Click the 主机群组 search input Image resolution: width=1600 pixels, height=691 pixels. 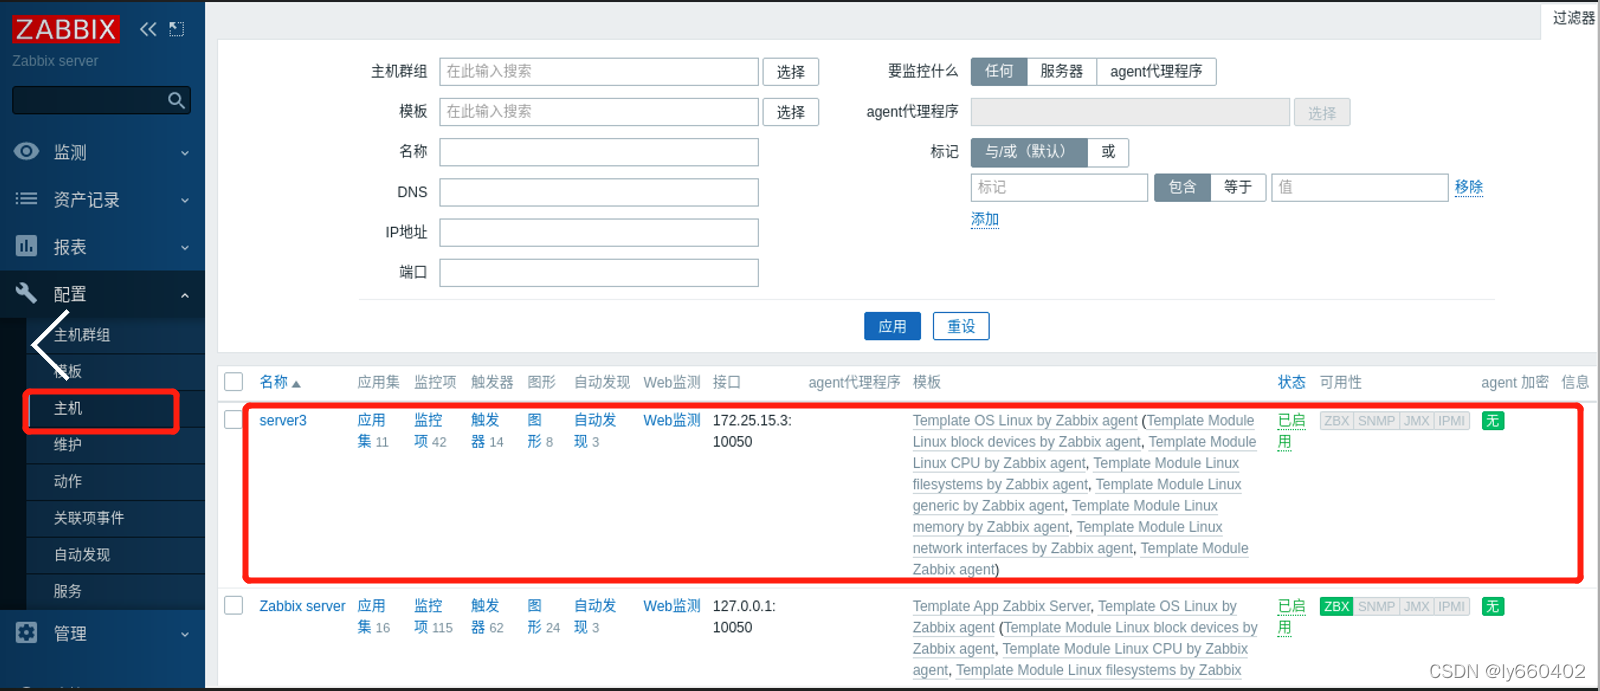tap(599, 72)
